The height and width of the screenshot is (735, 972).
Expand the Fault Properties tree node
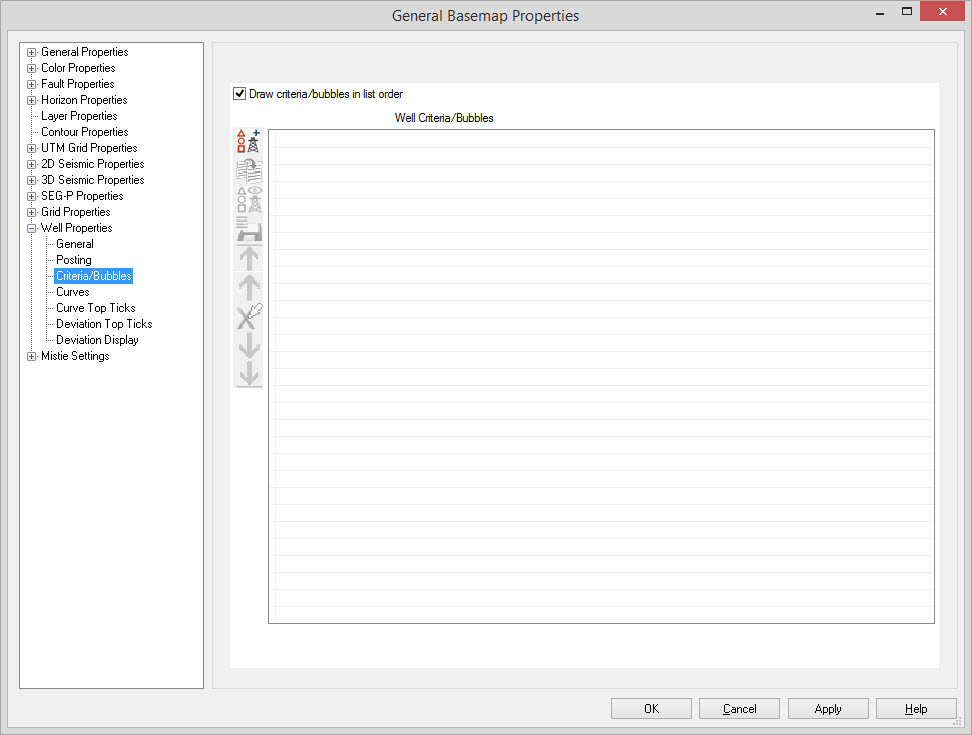tap(32, 84)
